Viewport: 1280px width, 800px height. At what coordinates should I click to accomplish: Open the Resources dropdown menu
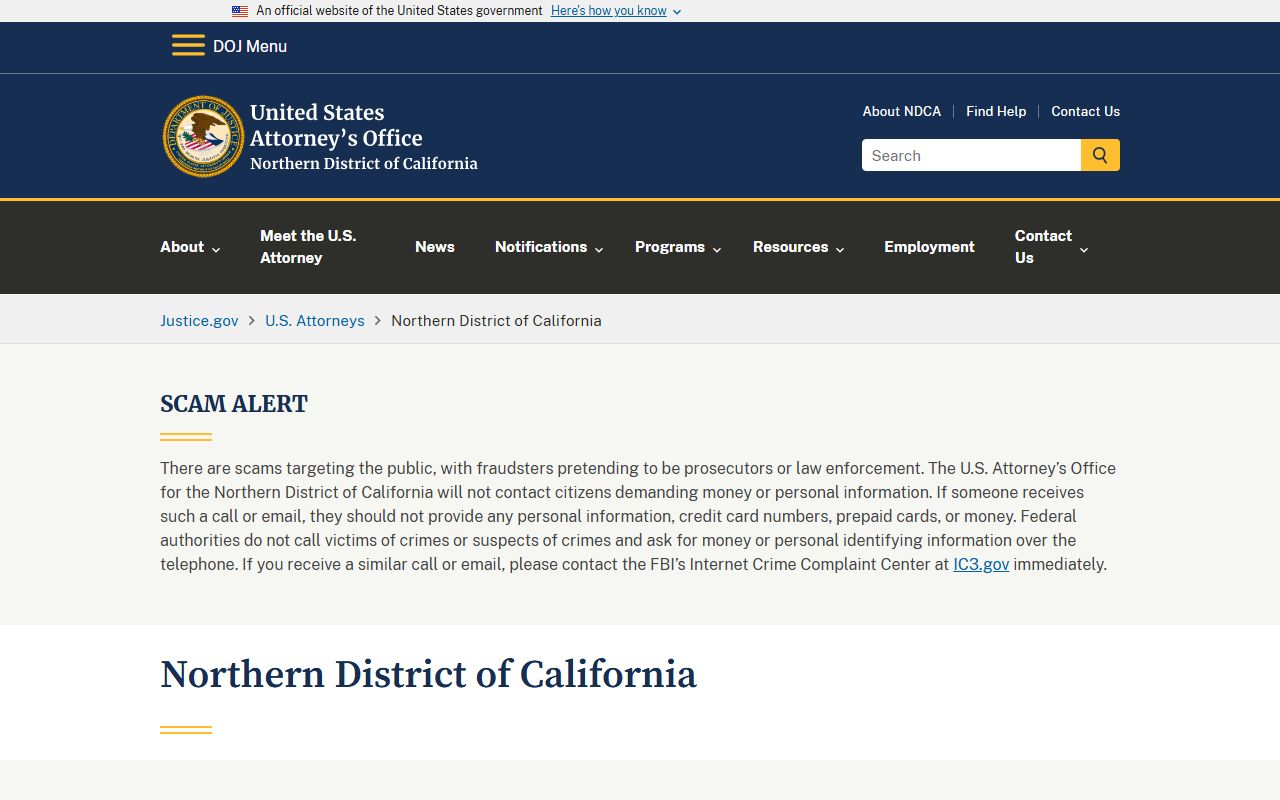tap(798, 247)
